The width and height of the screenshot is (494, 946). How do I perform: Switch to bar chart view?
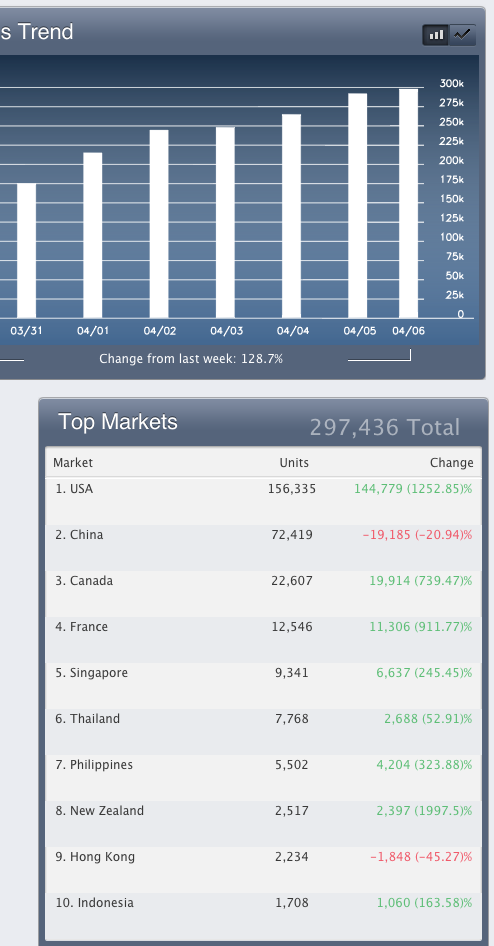(435, 35)
